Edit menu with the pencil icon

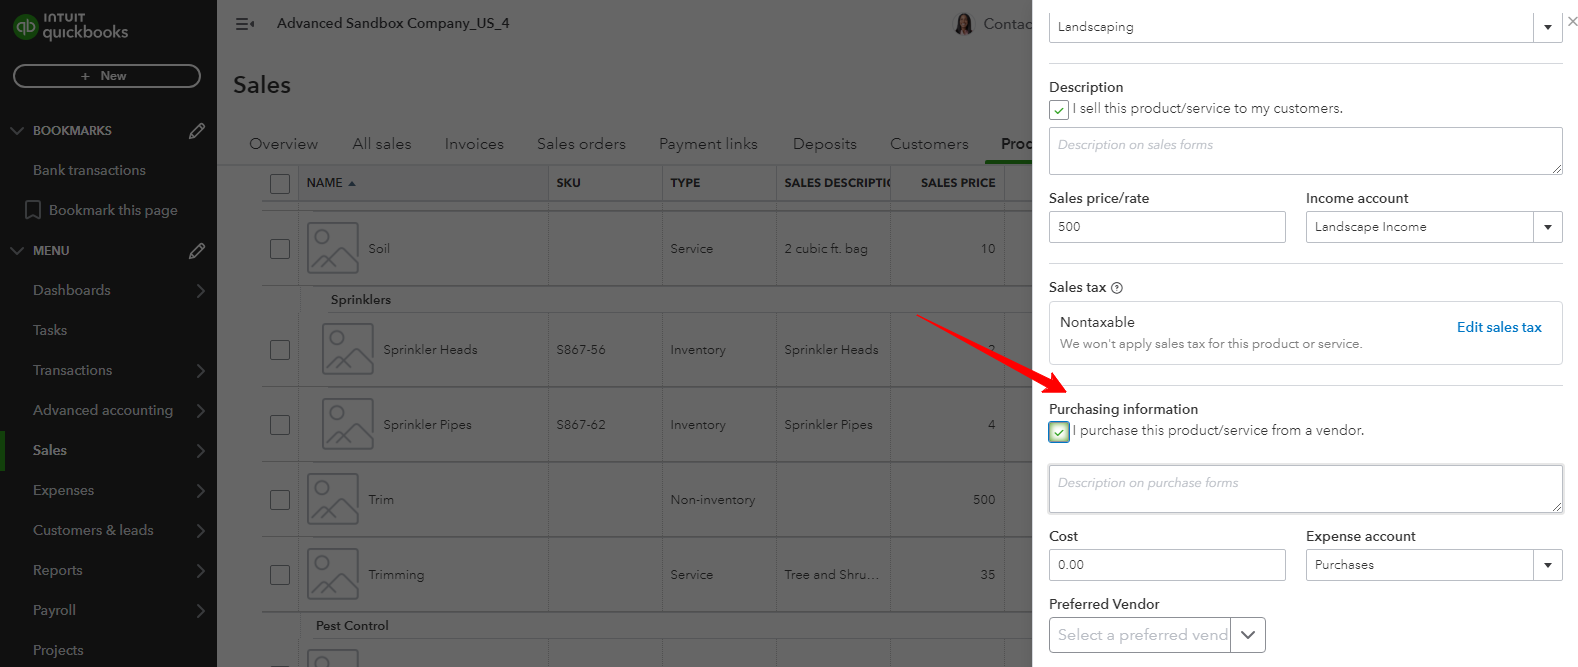197,250
